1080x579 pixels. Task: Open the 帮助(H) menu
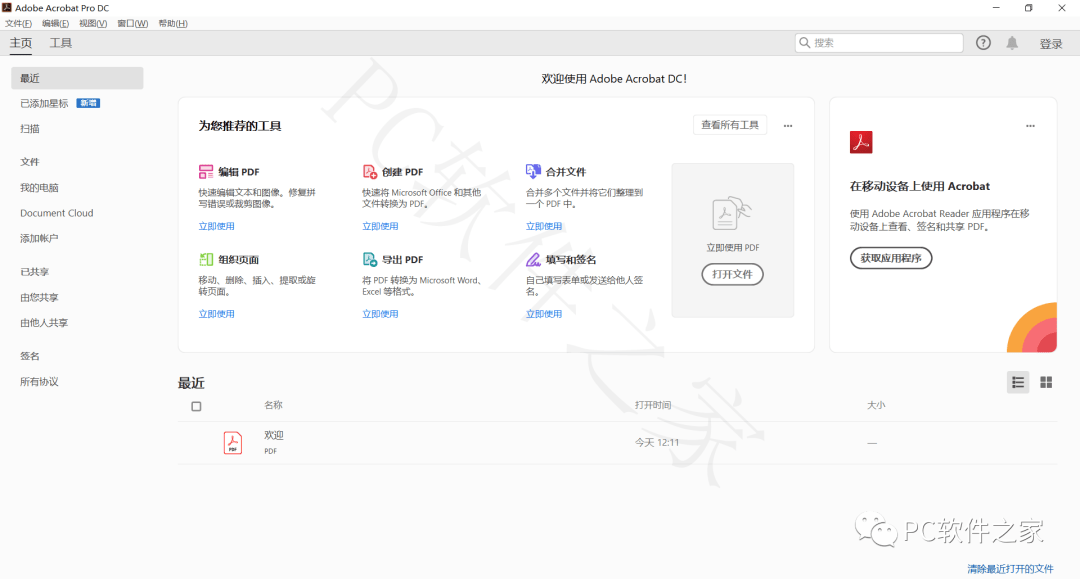click(x=173, y=23)
